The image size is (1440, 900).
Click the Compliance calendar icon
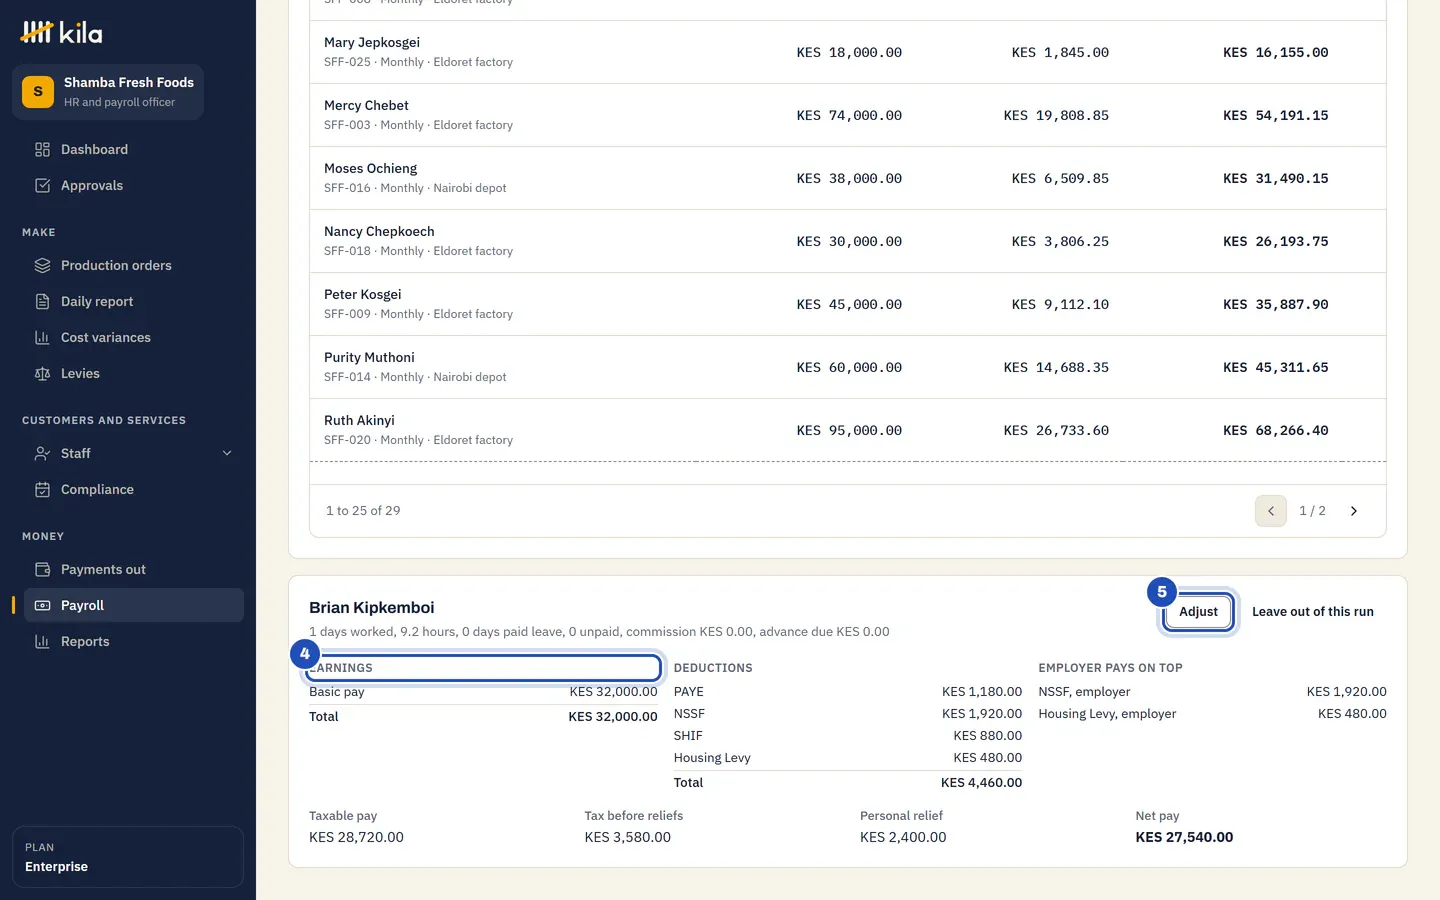click(42, 490)
